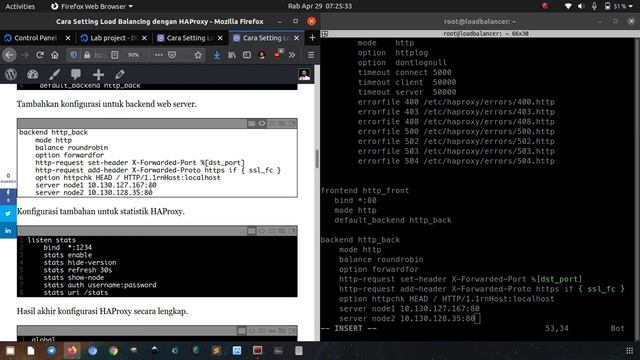This screenshot has width=640, height=360.
Task: Open Sublime Text from dock
Action: pyautogui.click(x=216, y=350)
